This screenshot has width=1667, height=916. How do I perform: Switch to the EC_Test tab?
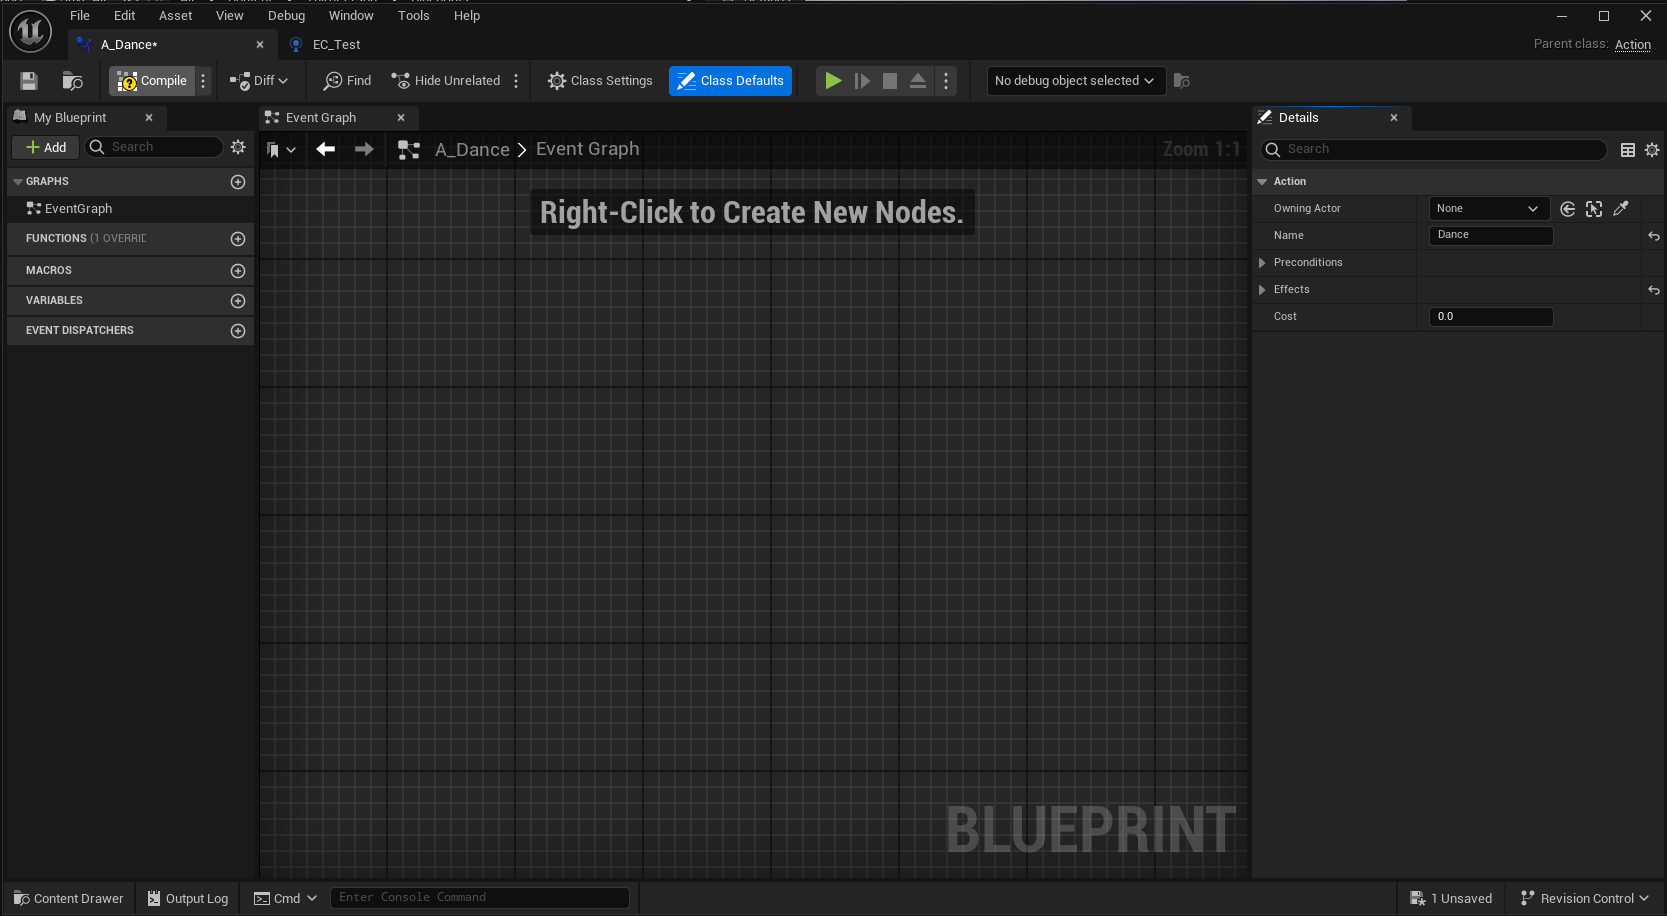(336, 45)
